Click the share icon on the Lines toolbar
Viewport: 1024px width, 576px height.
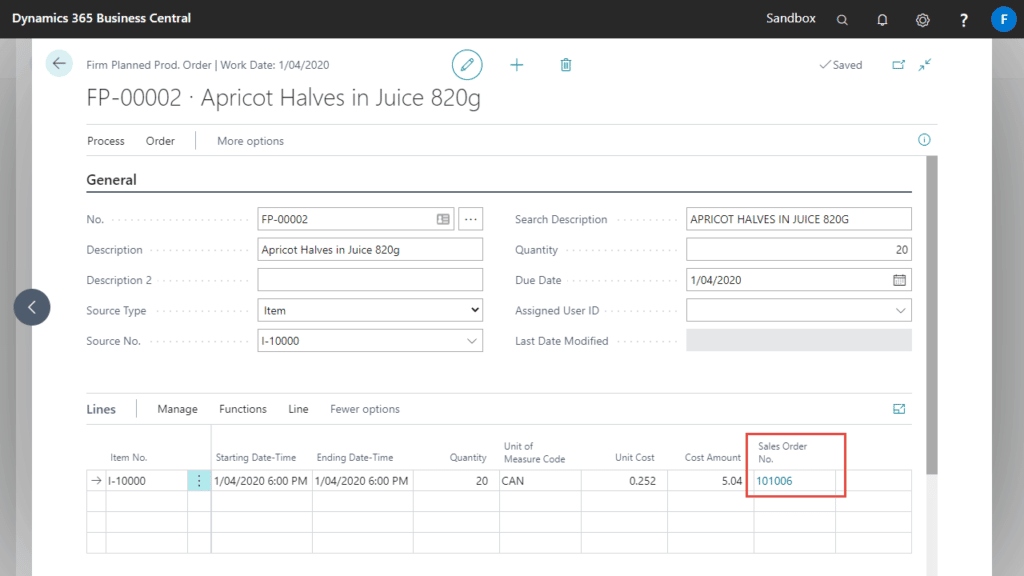898,408
